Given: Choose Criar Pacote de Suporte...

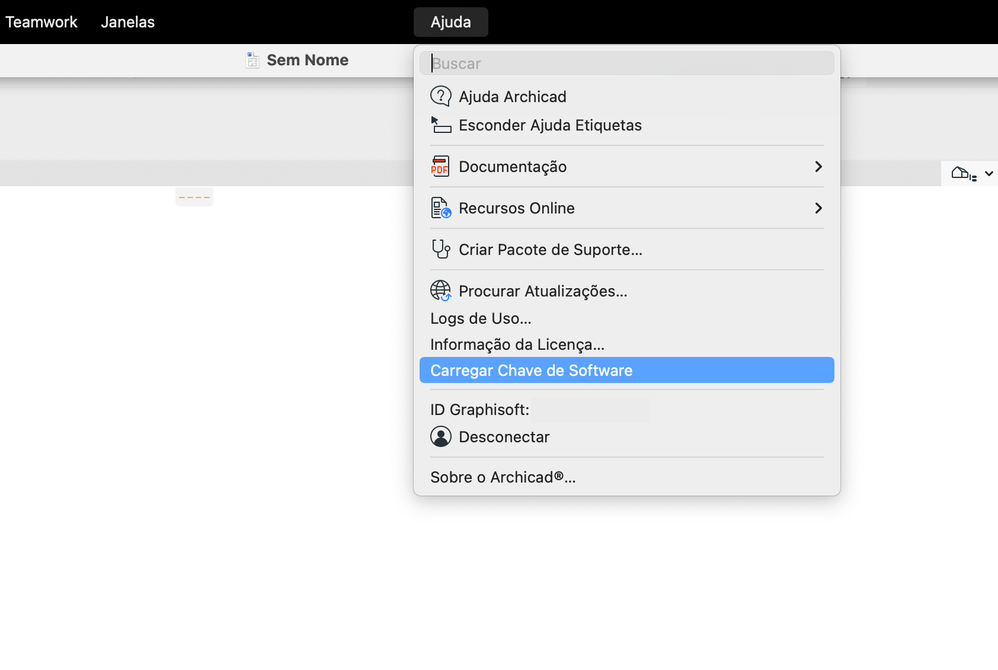Looking at the screenshot, I should click(x=627, y=249).
